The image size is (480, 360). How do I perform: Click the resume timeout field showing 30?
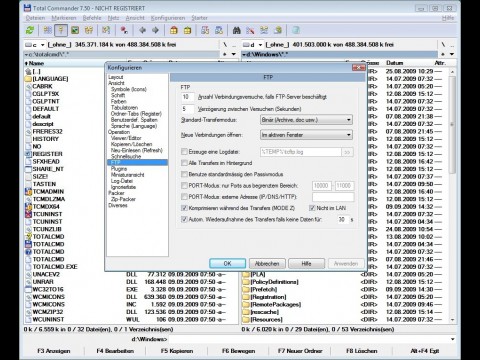(343, 220)
